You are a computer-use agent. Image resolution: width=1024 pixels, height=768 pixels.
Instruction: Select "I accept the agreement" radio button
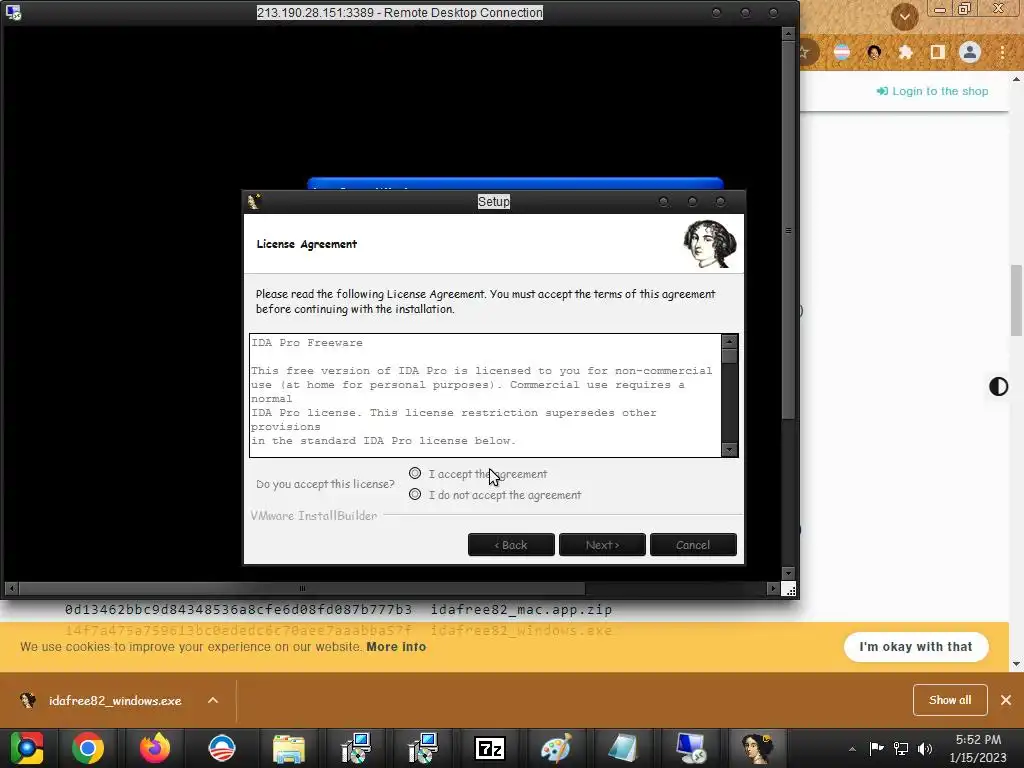[415, 473]
